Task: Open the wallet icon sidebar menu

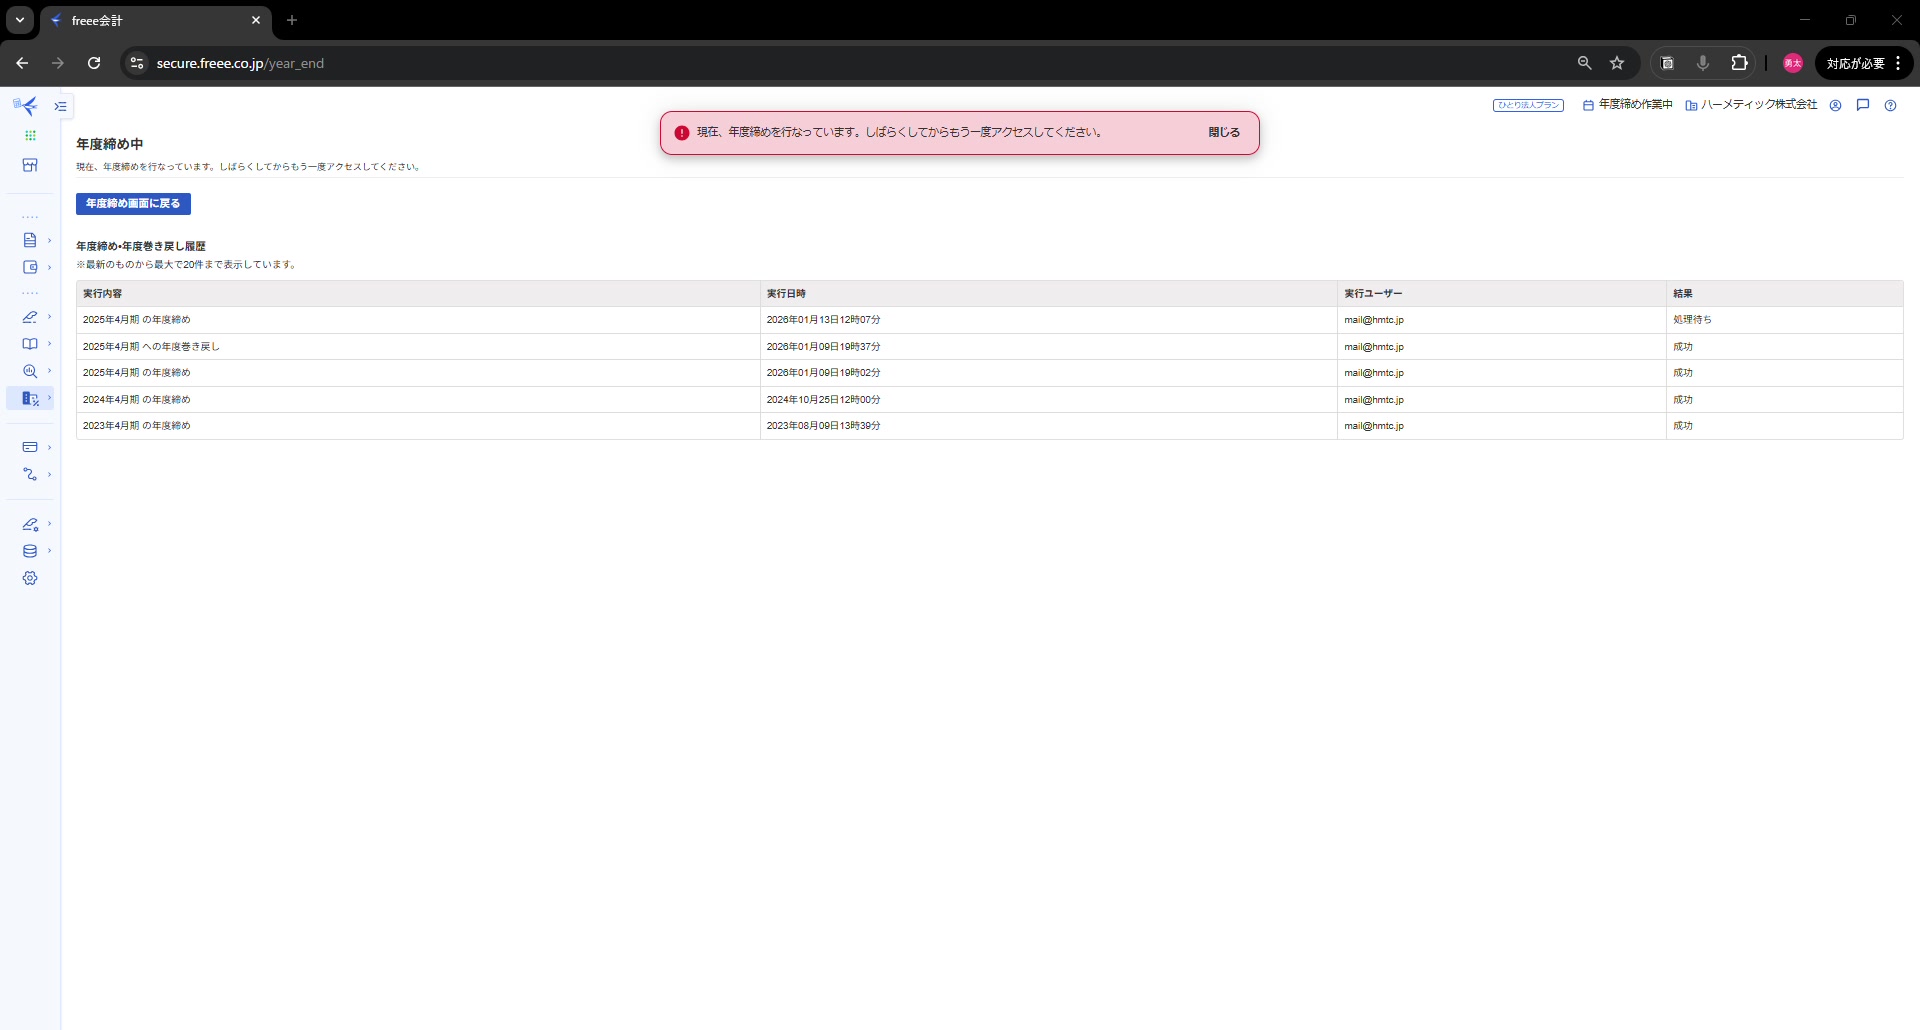Action: pyautogui.click(x=30, y=267)
